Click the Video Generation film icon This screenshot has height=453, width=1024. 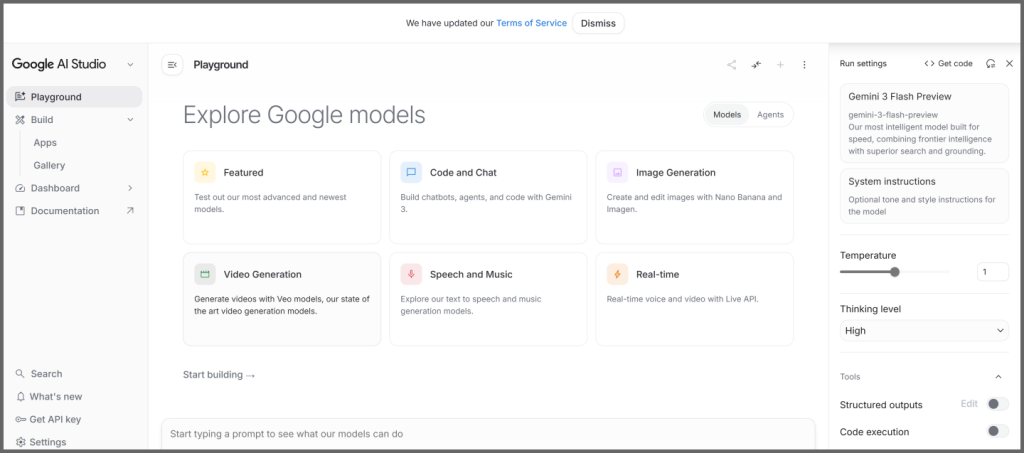click(x=204, y=274)
